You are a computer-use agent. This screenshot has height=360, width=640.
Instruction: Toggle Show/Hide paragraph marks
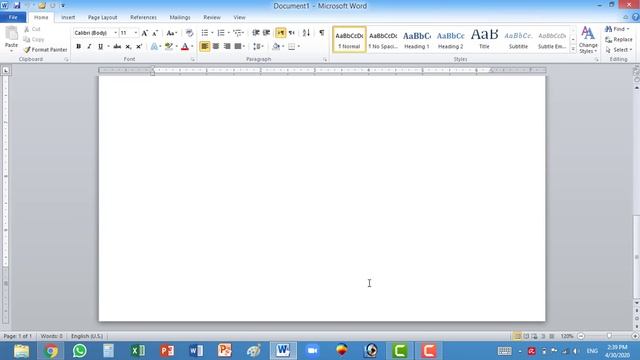coord(322,33)
